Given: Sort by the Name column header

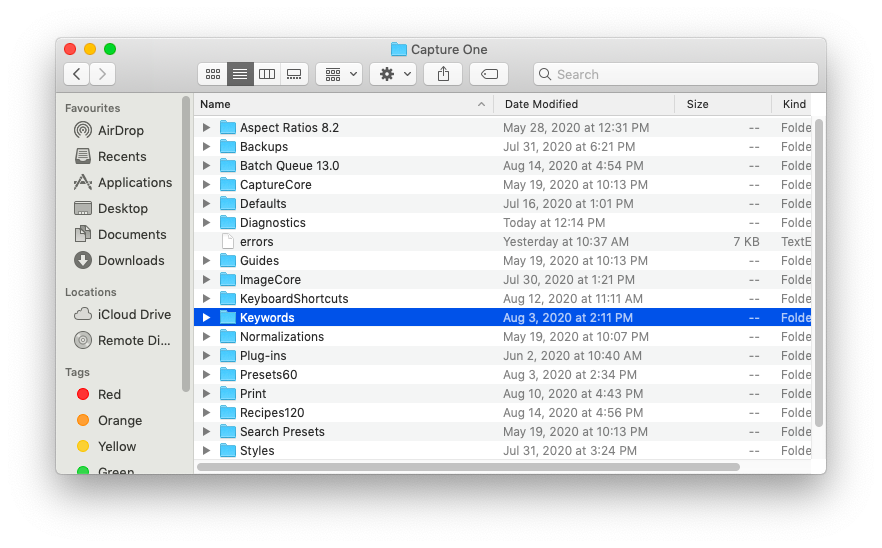Looking at the screenshot, I should 344,104.
